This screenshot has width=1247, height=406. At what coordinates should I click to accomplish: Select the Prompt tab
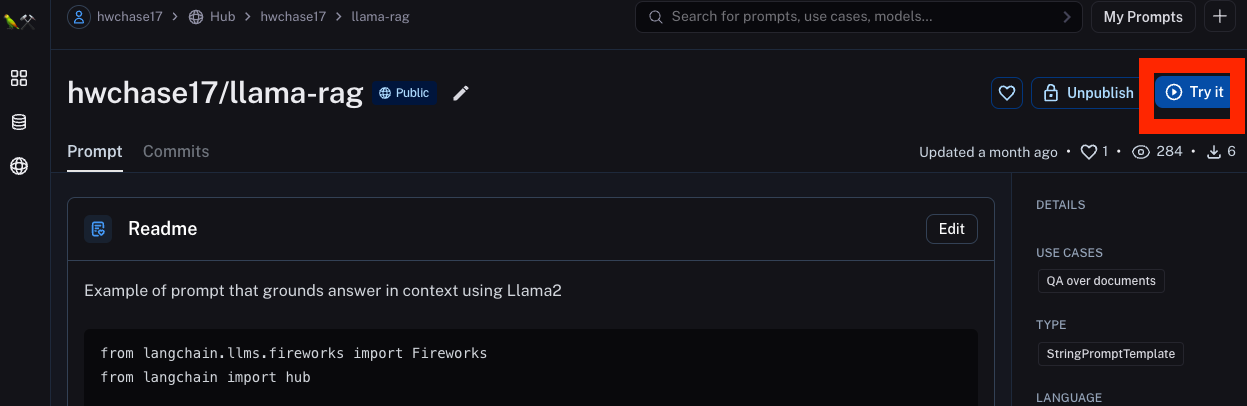pos(94,152)
